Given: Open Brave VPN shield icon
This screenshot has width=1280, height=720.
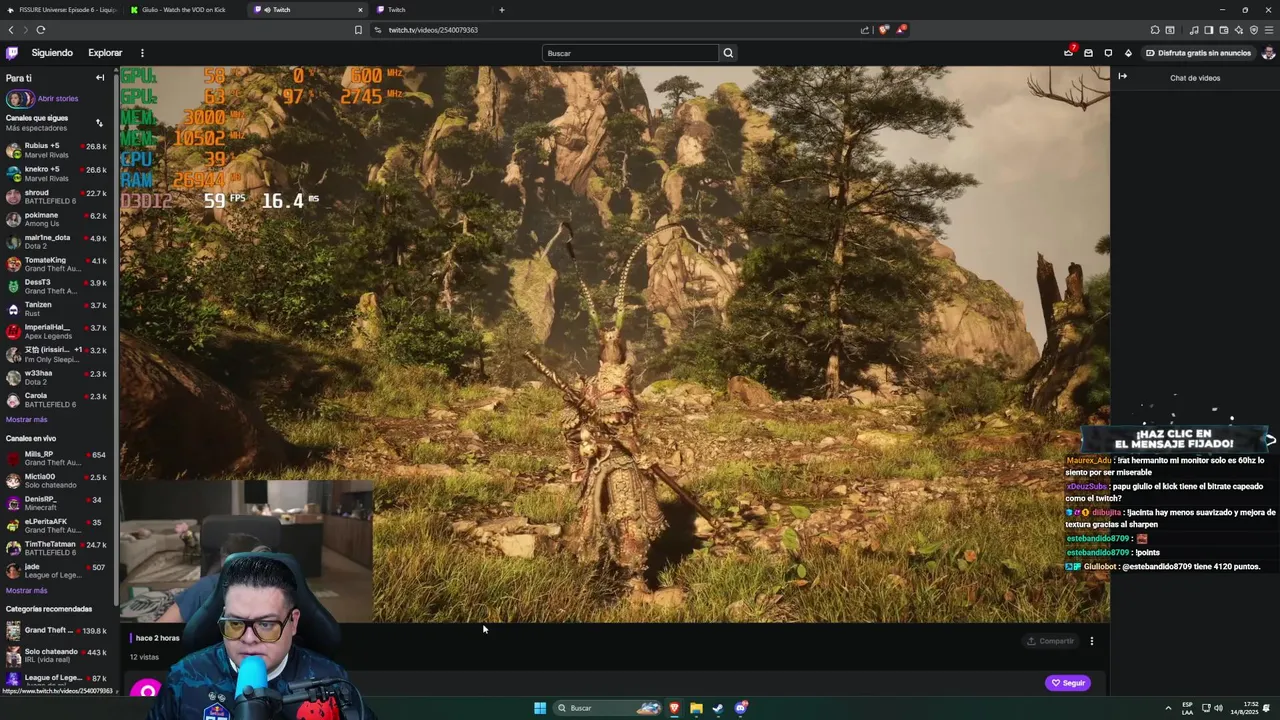Looking at the screenshot, I should tap(1253, 30).
